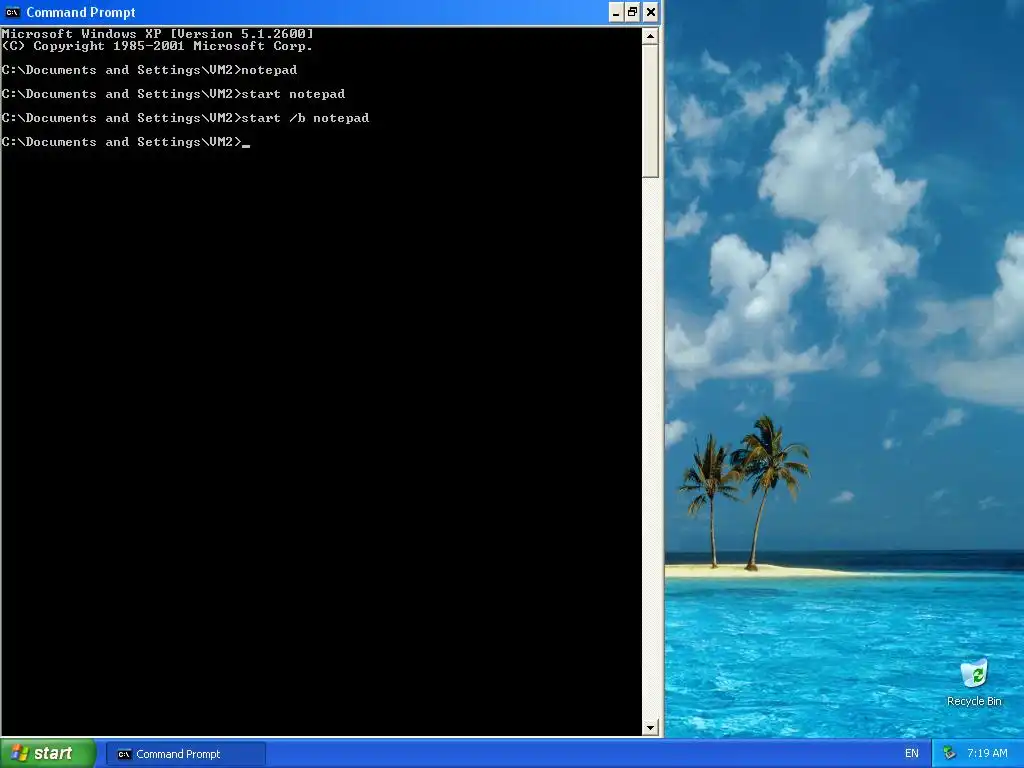Click the Command Prompt title text
The image size is (1024, 768).
click(81, 12)
